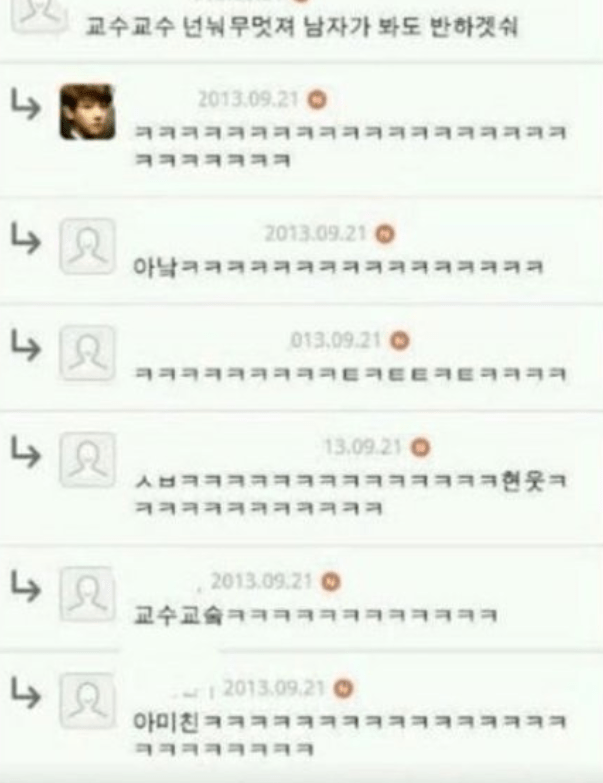Screen dimensions: 603x783
Task: Click the 2013.09.21 date on the 교수교숰 reply
Action: coord(262,581)
